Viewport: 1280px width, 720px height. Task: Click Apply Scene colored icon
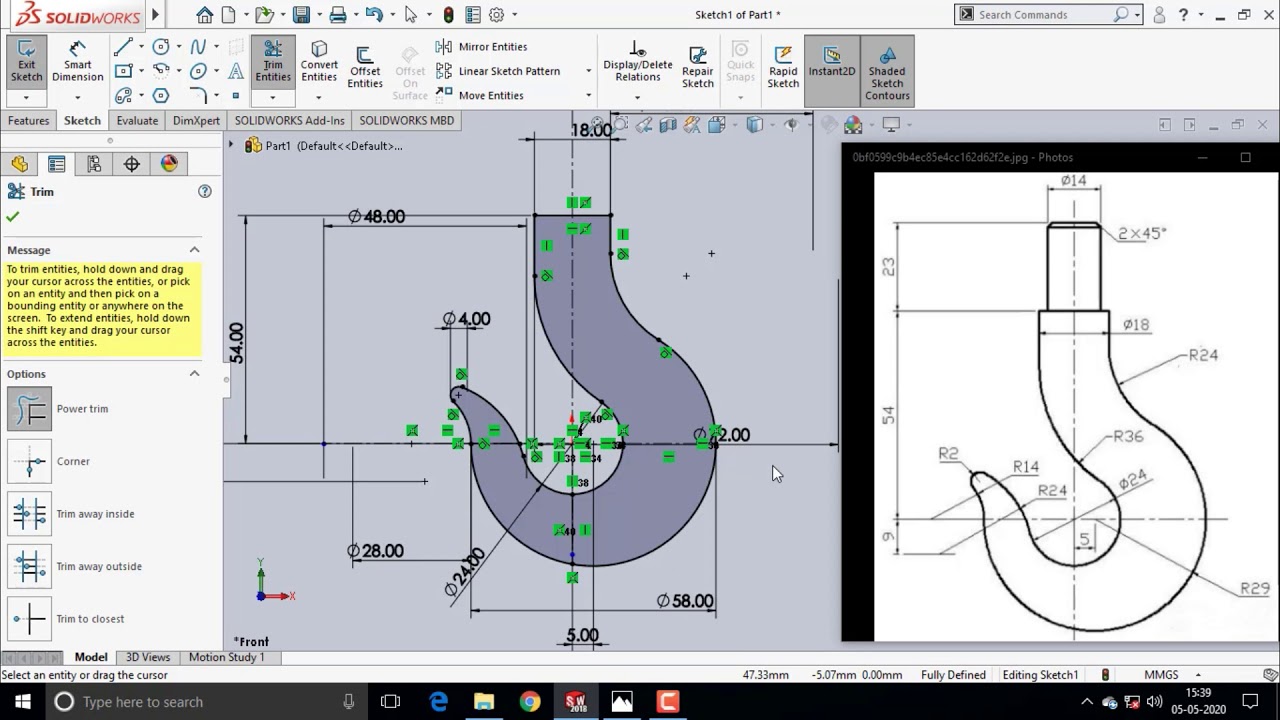click(853, 125)
